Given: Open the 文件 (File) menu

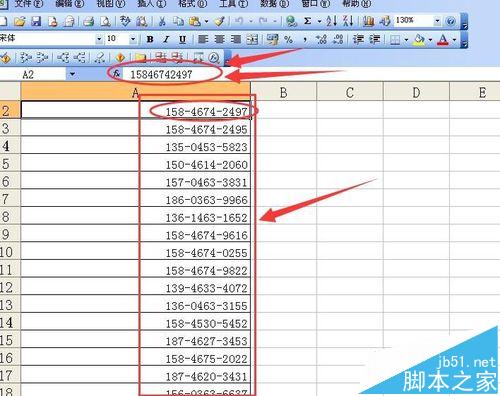Looking at the screenshot, I should 29,3.
